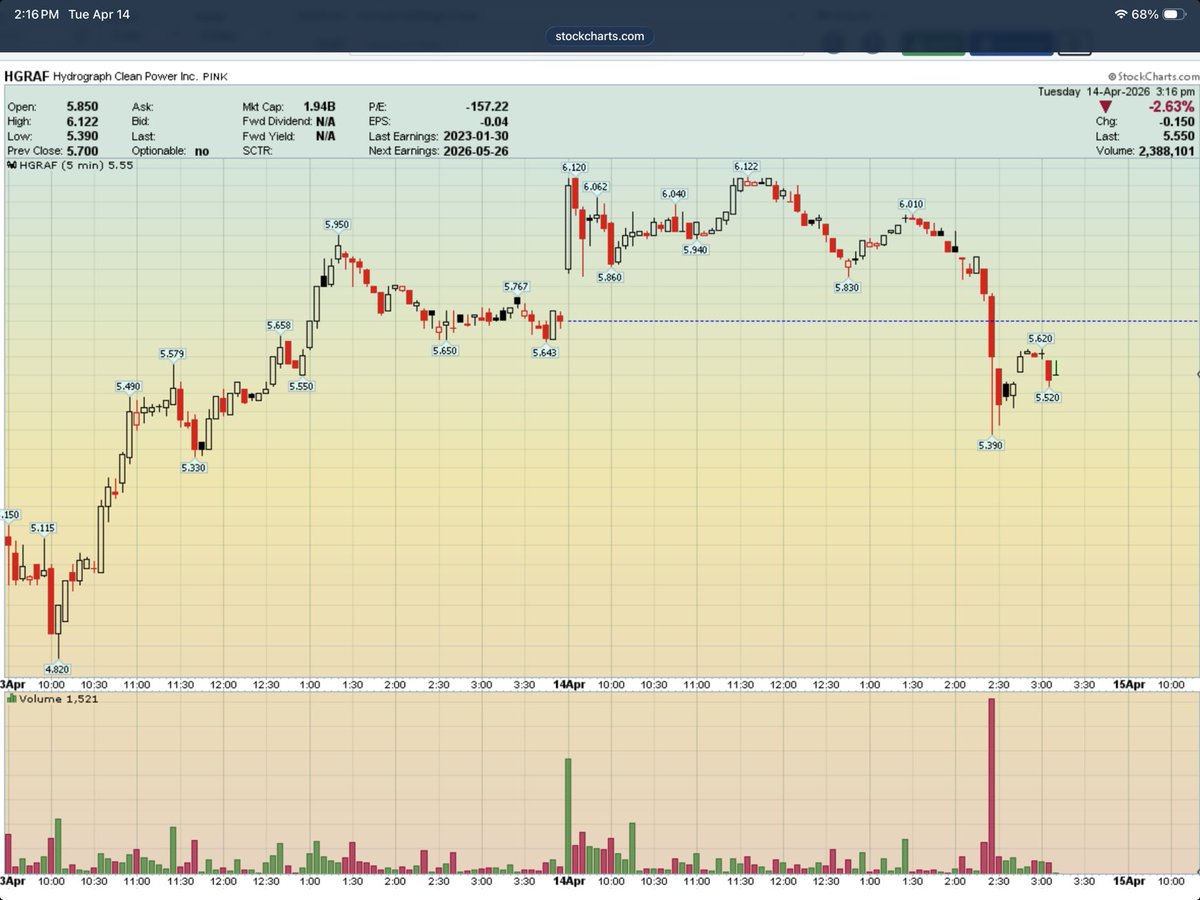The image size is (1200, 900).
Task: Click the 15Apr label on price panel time axis
Action: (x=1129, y=685)
